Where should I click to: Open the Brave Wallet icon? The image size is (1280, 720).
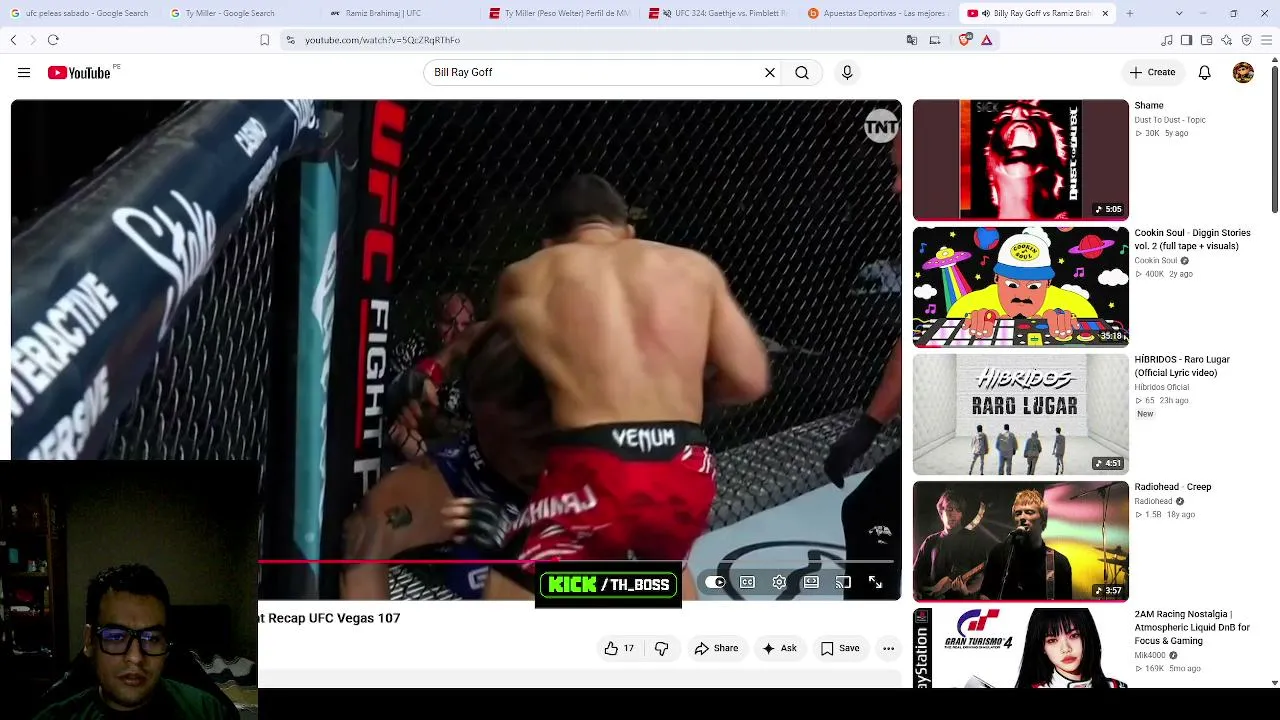tap(1206, 40)
